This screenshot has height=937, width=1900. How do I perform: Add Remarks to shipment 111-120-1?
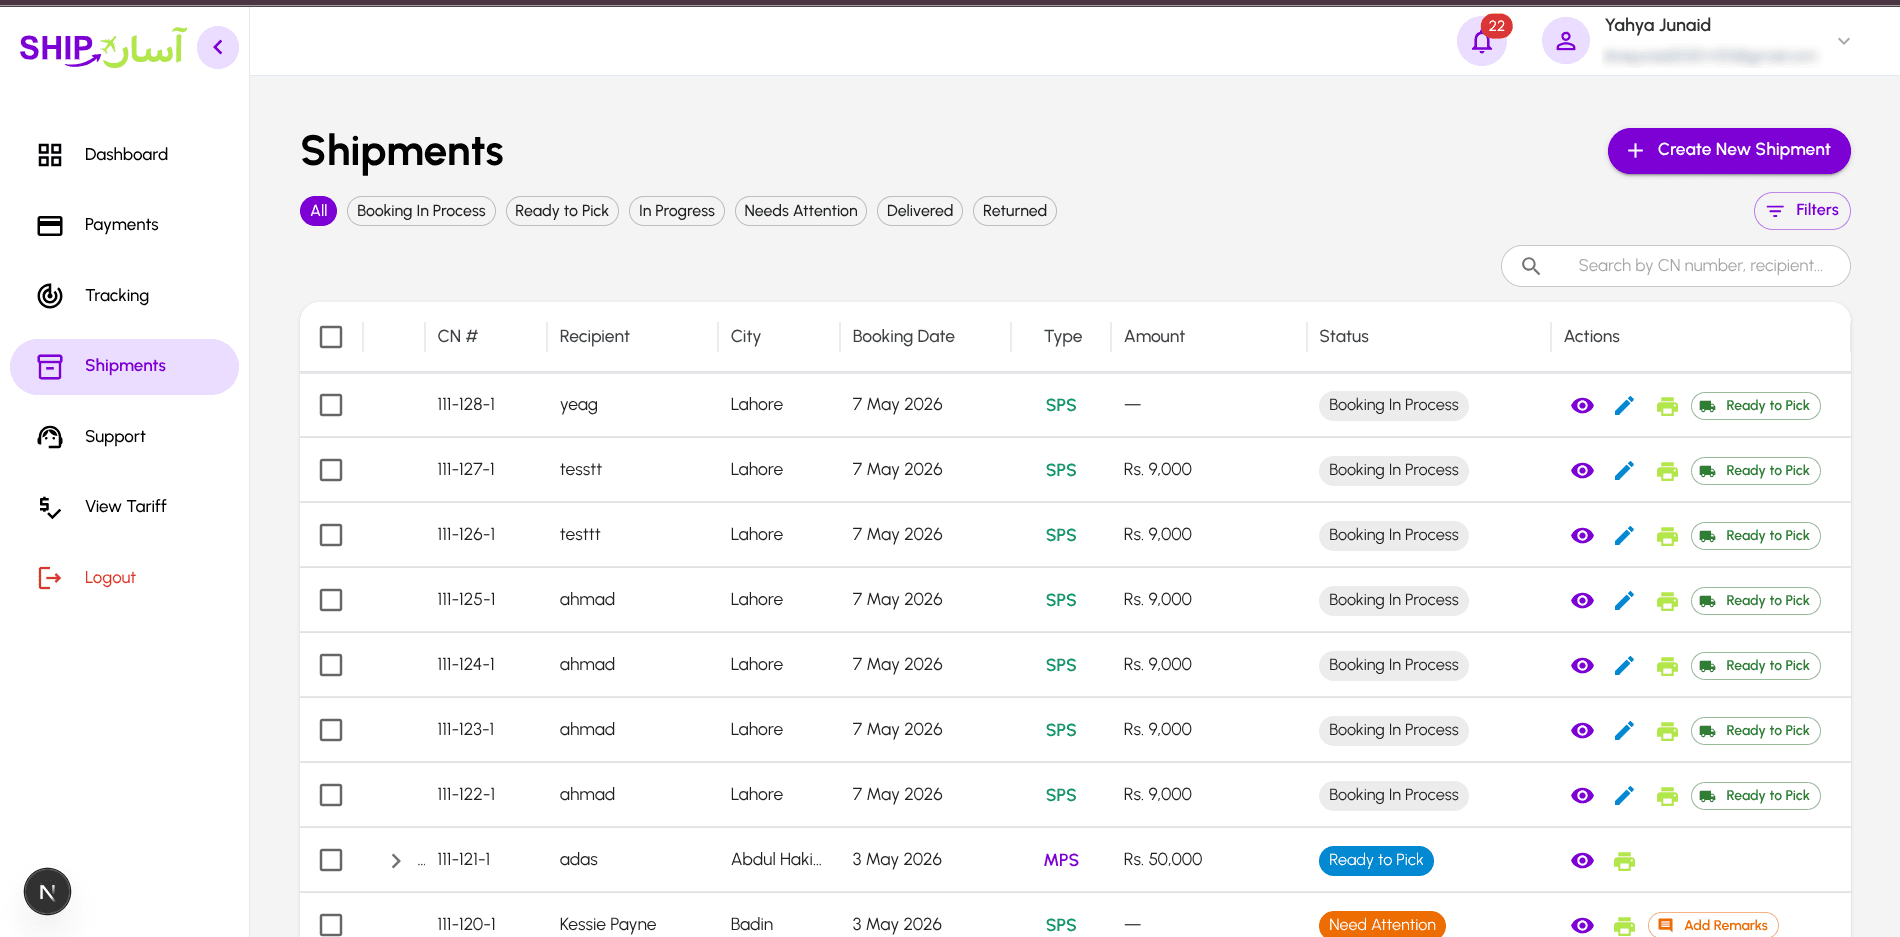coord(1713,925)
